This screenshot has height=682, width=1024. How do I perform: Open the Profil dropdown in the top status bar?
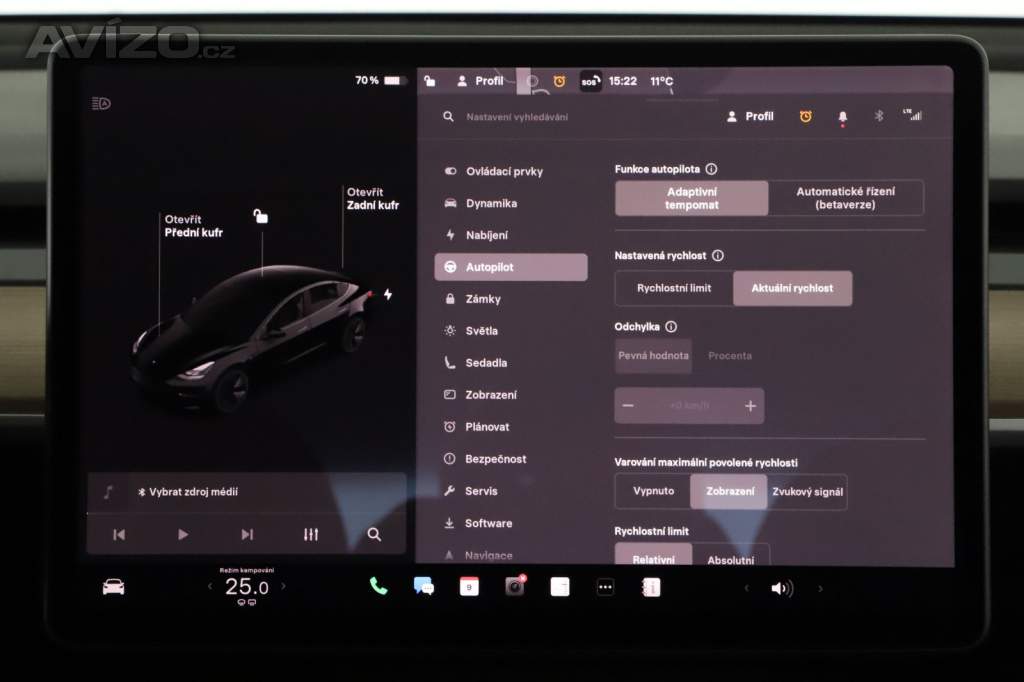pos(480,81)
